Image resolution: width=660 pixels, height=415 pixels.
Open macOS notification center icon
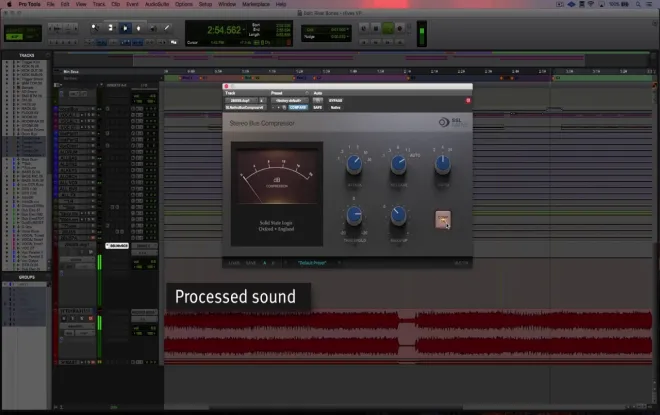click(x=649, y=4)
